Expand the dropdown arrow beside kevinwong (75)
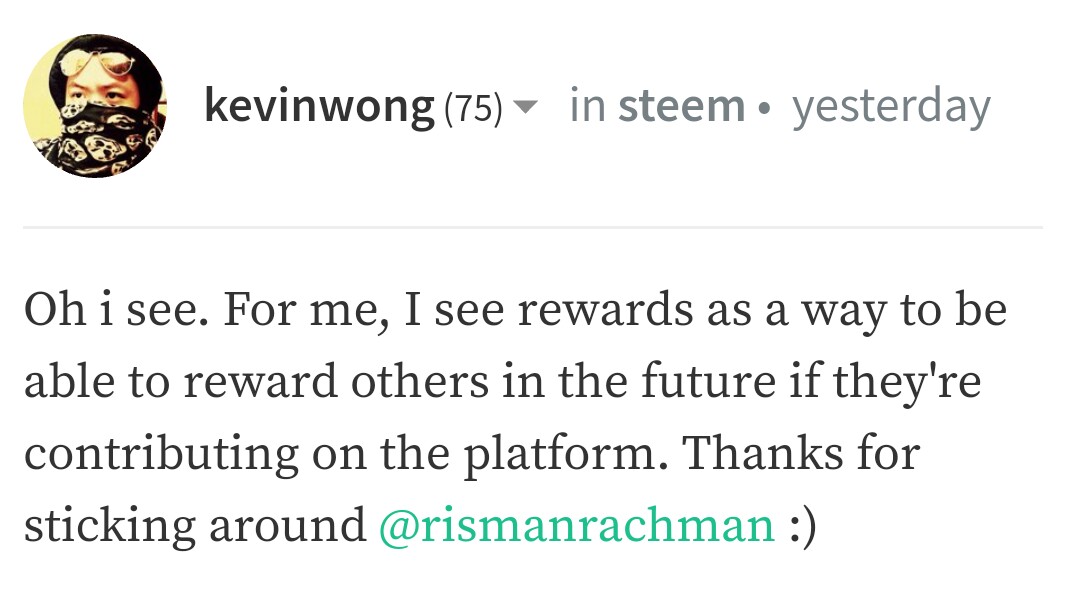Viewport: 1065px width, 615px height. click(x=525, y=107)
